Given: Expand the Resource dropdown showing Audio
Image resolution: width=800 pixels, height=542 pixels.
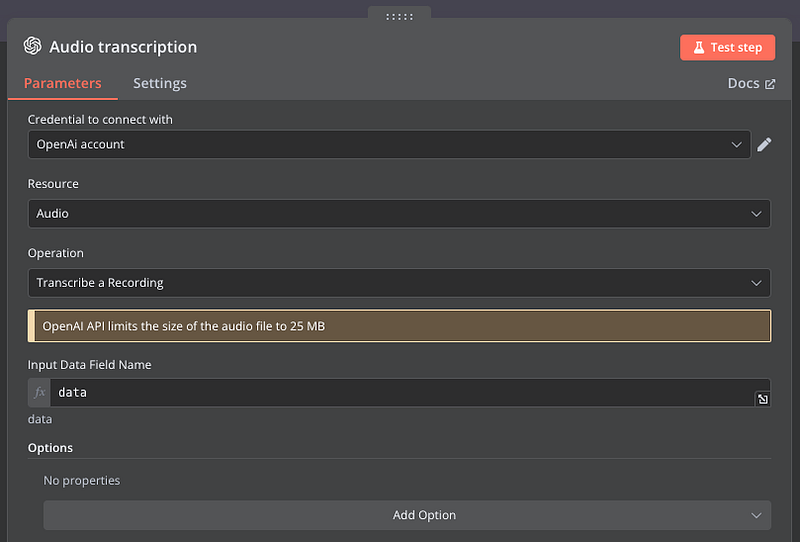Looking at the screenshot, I should coord(399,213).
